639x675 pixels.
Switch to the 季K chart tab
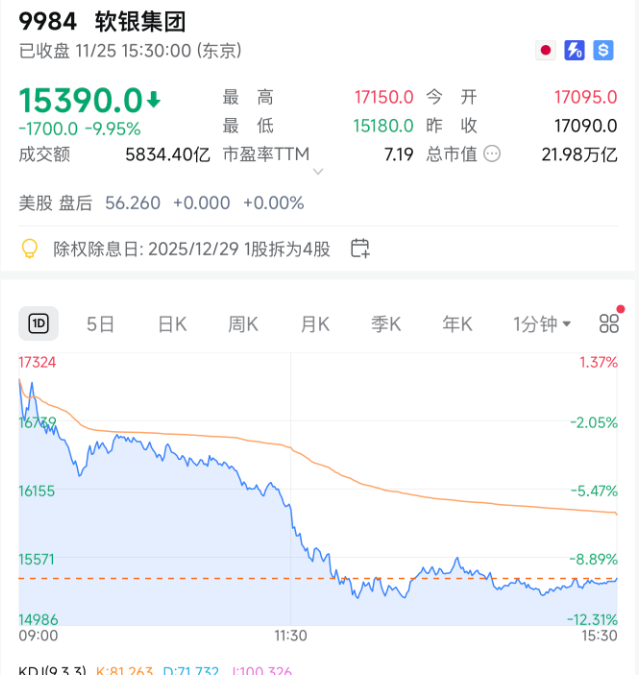[386, 324]
